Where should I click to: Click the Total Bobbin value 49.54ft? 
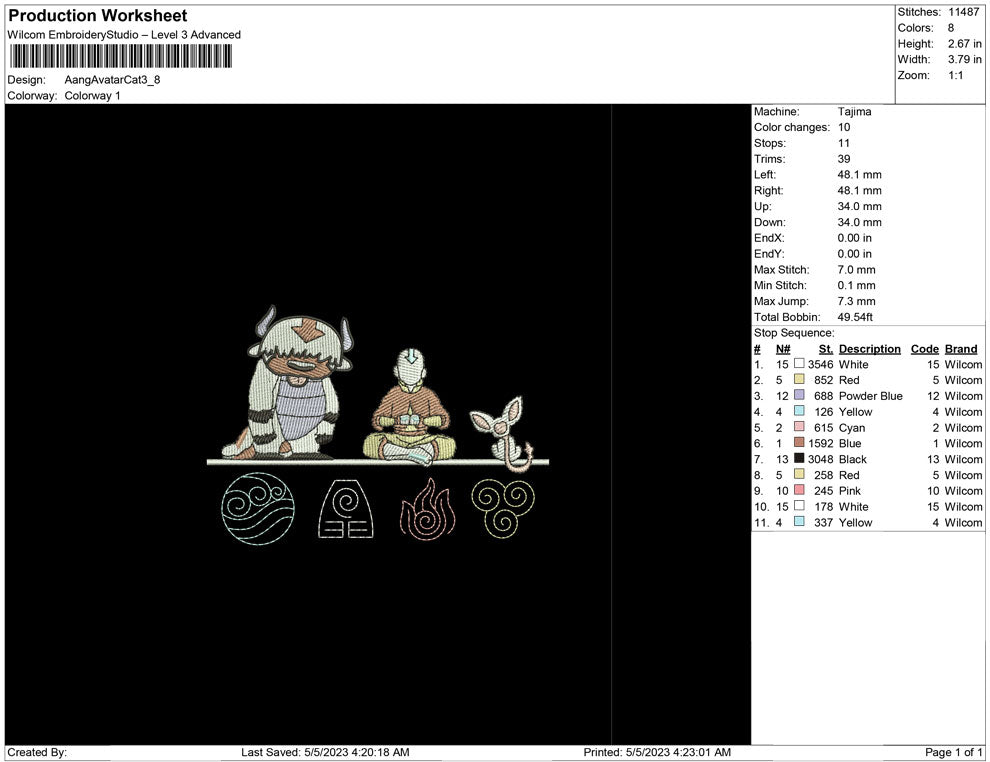pyautogui.click(x=855, y=317)
